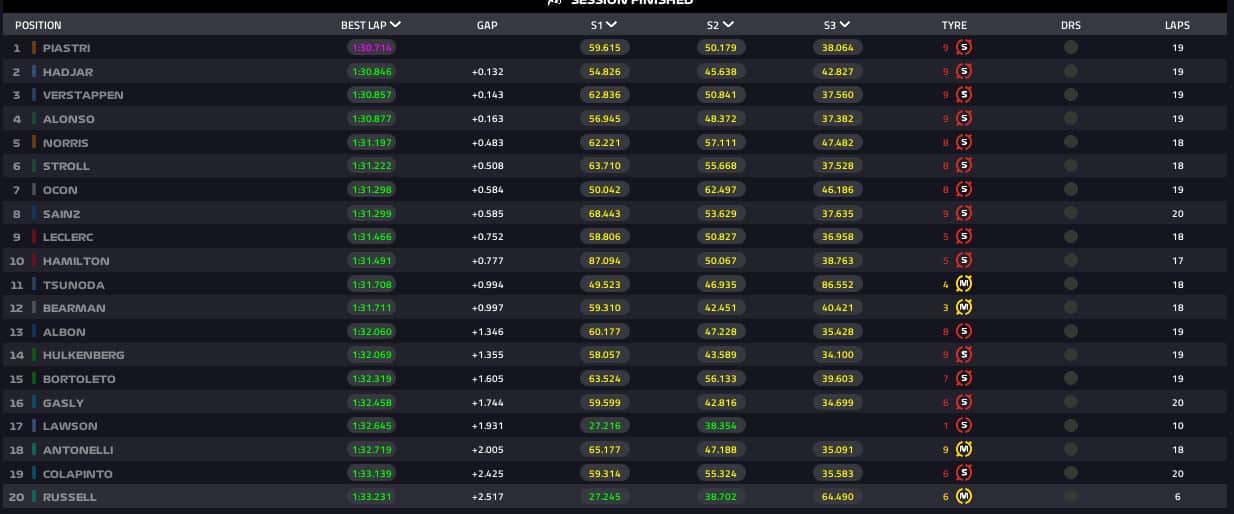Click Piastri's soft tyre icon

[964, 47]
